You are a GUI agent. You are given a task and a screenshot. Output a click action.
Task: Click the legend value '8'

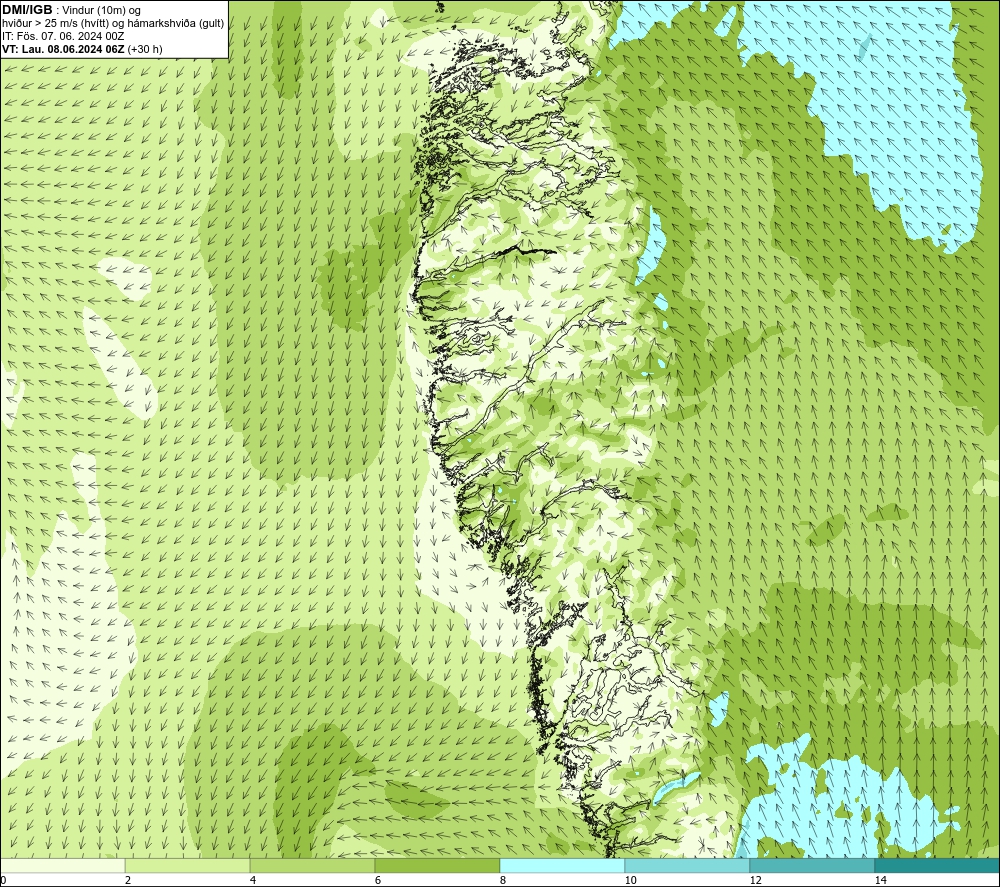[503, 881]
